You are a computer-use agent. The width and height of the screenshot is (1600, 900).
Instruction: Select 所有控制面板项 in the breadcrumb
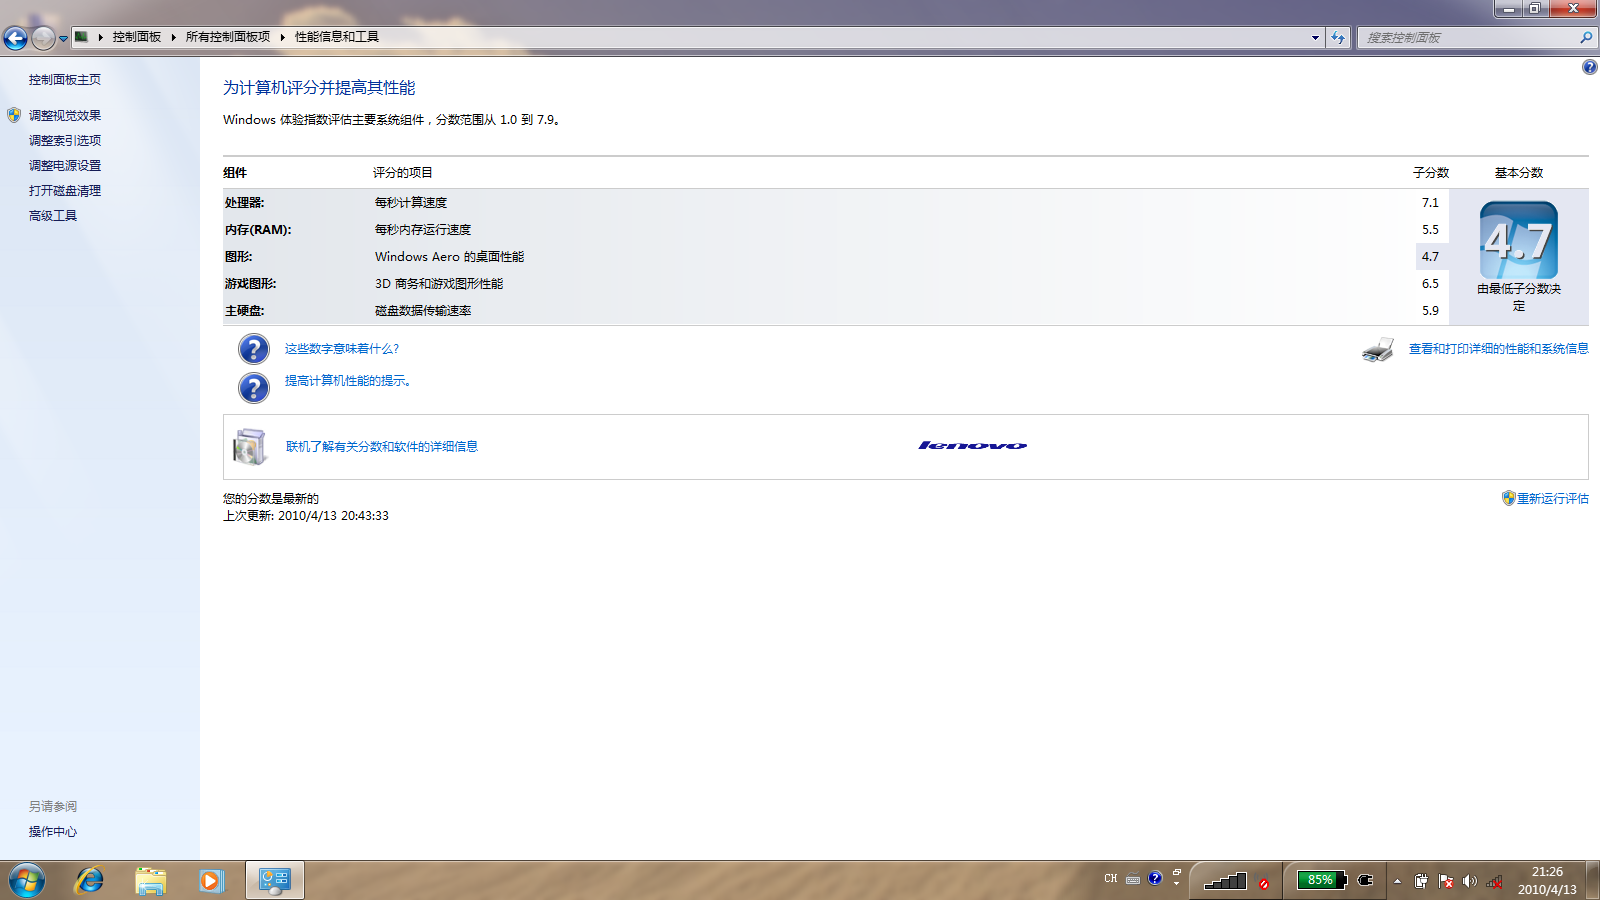click(x=227, y=37)
